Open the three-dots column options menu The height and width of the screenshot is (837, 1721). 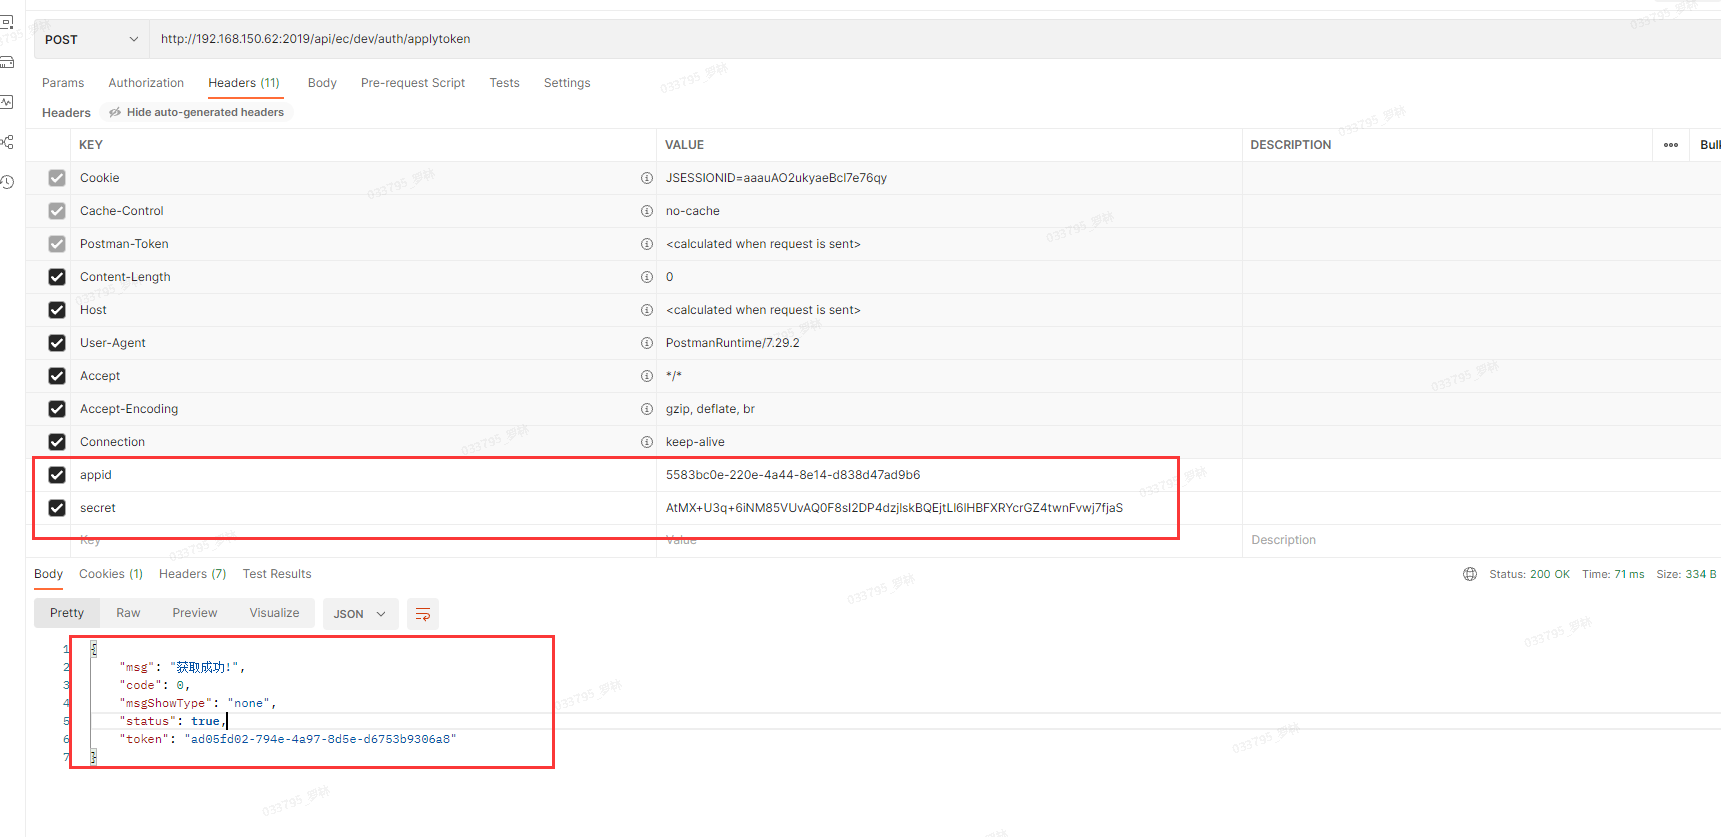[x=1671, y=145]
